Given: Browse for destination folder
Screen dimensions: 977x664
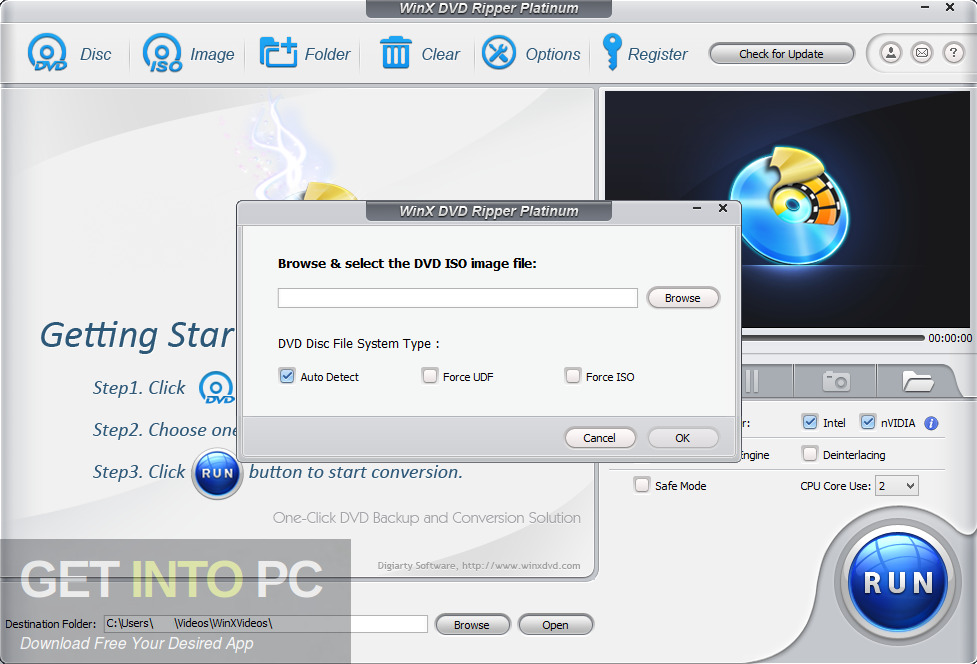Looking at the screenshot, I should (x=472, y=625).
